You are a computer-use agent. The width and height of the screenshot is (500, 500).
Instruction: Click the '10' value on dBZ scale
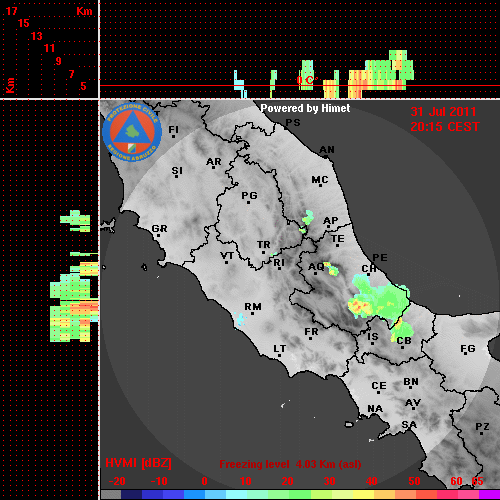246,481
